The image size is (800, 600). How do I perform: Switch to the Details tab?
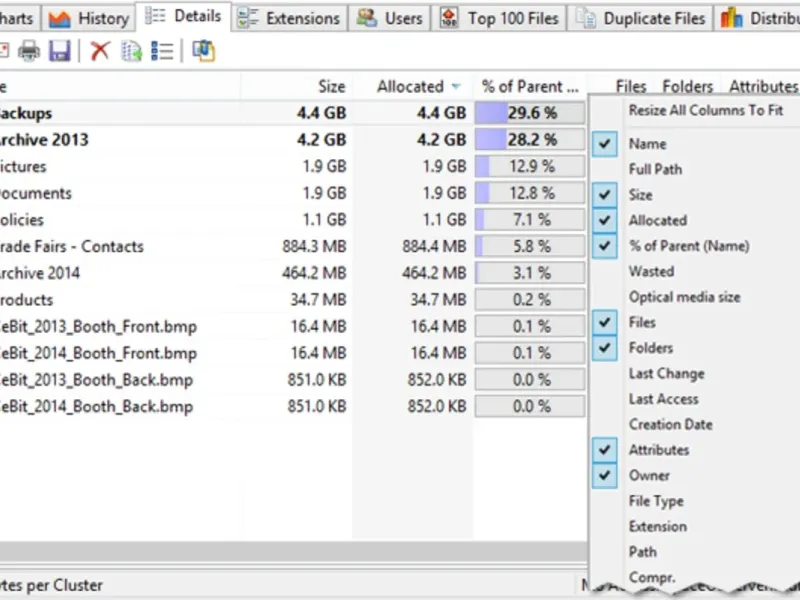pos(184,16)
